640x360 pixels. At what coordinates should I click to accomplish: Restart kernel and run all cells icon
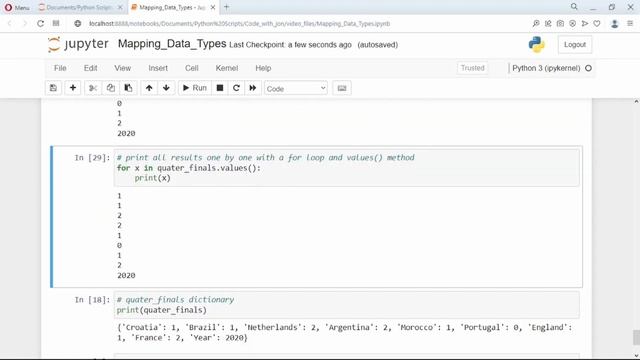(253, 88)
